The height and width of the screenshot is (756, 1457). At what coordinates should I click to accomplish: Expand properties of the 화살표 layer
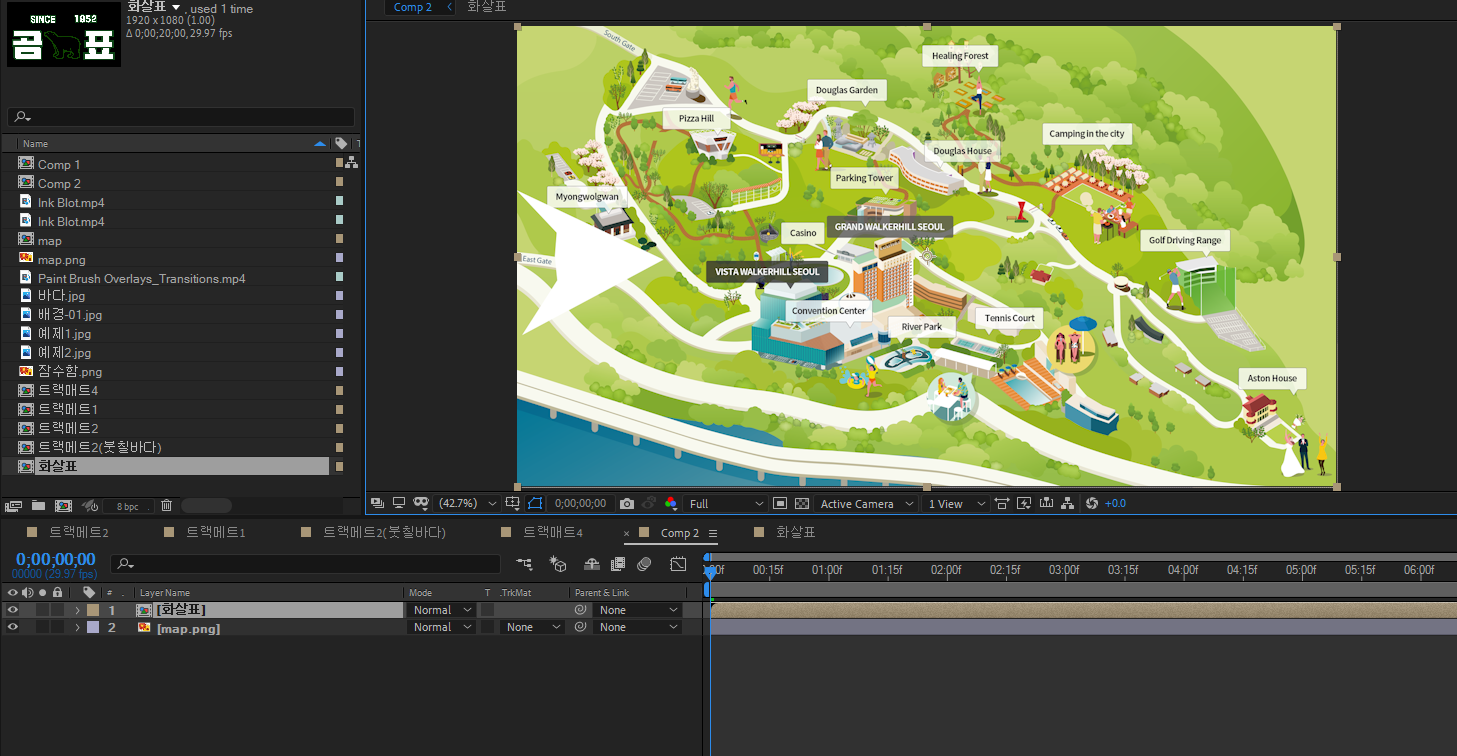pos(77,610)
